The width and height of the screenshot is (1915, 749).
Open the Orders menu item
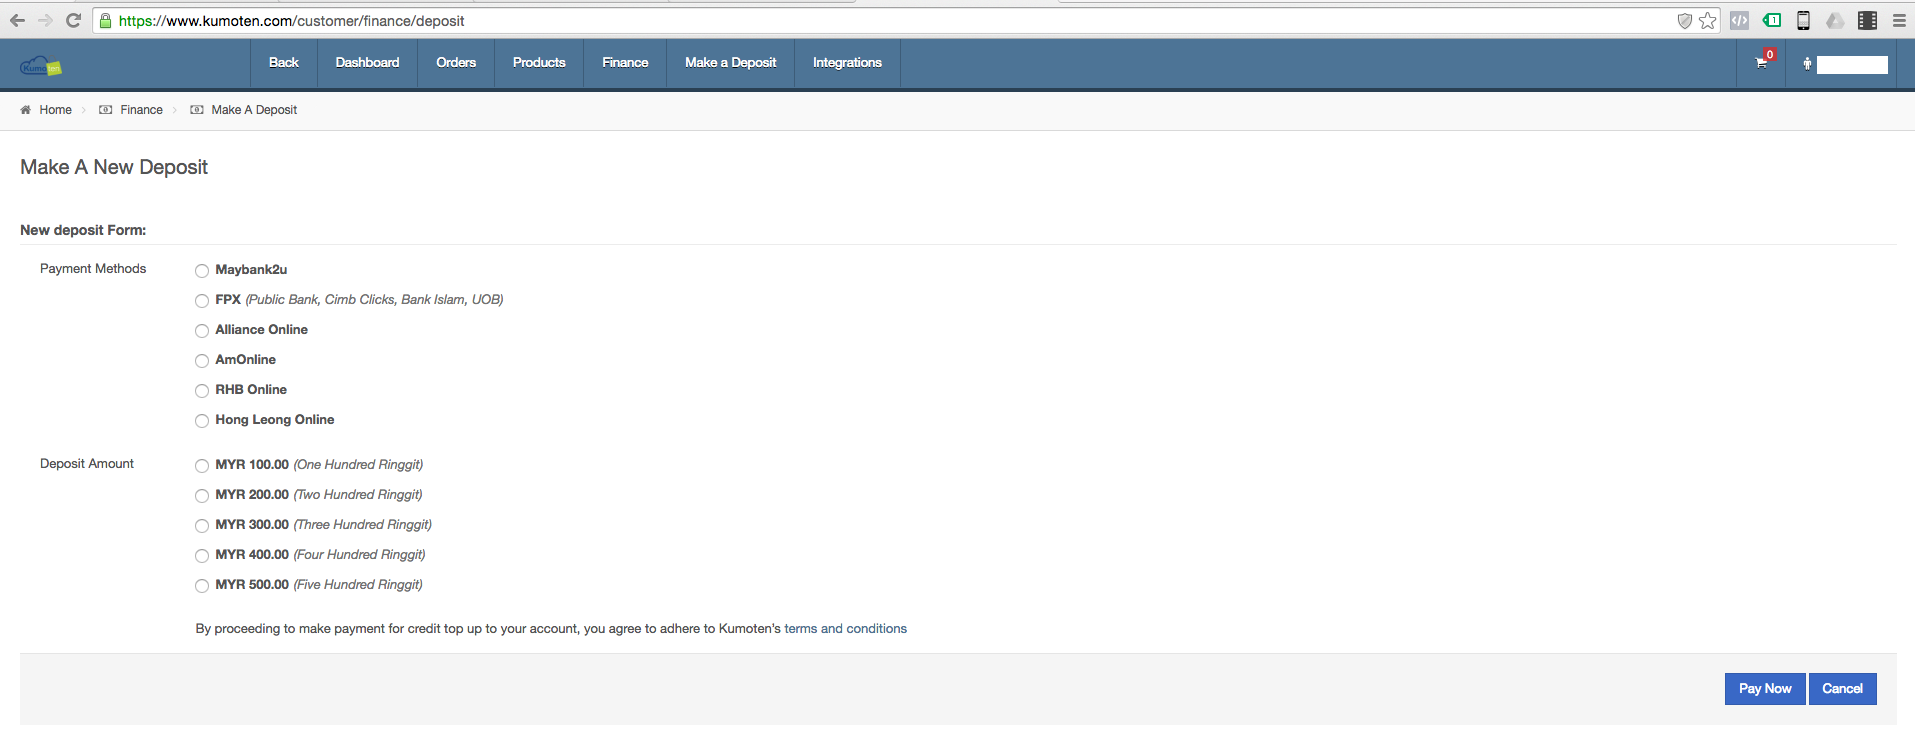[x=456, y=63]
